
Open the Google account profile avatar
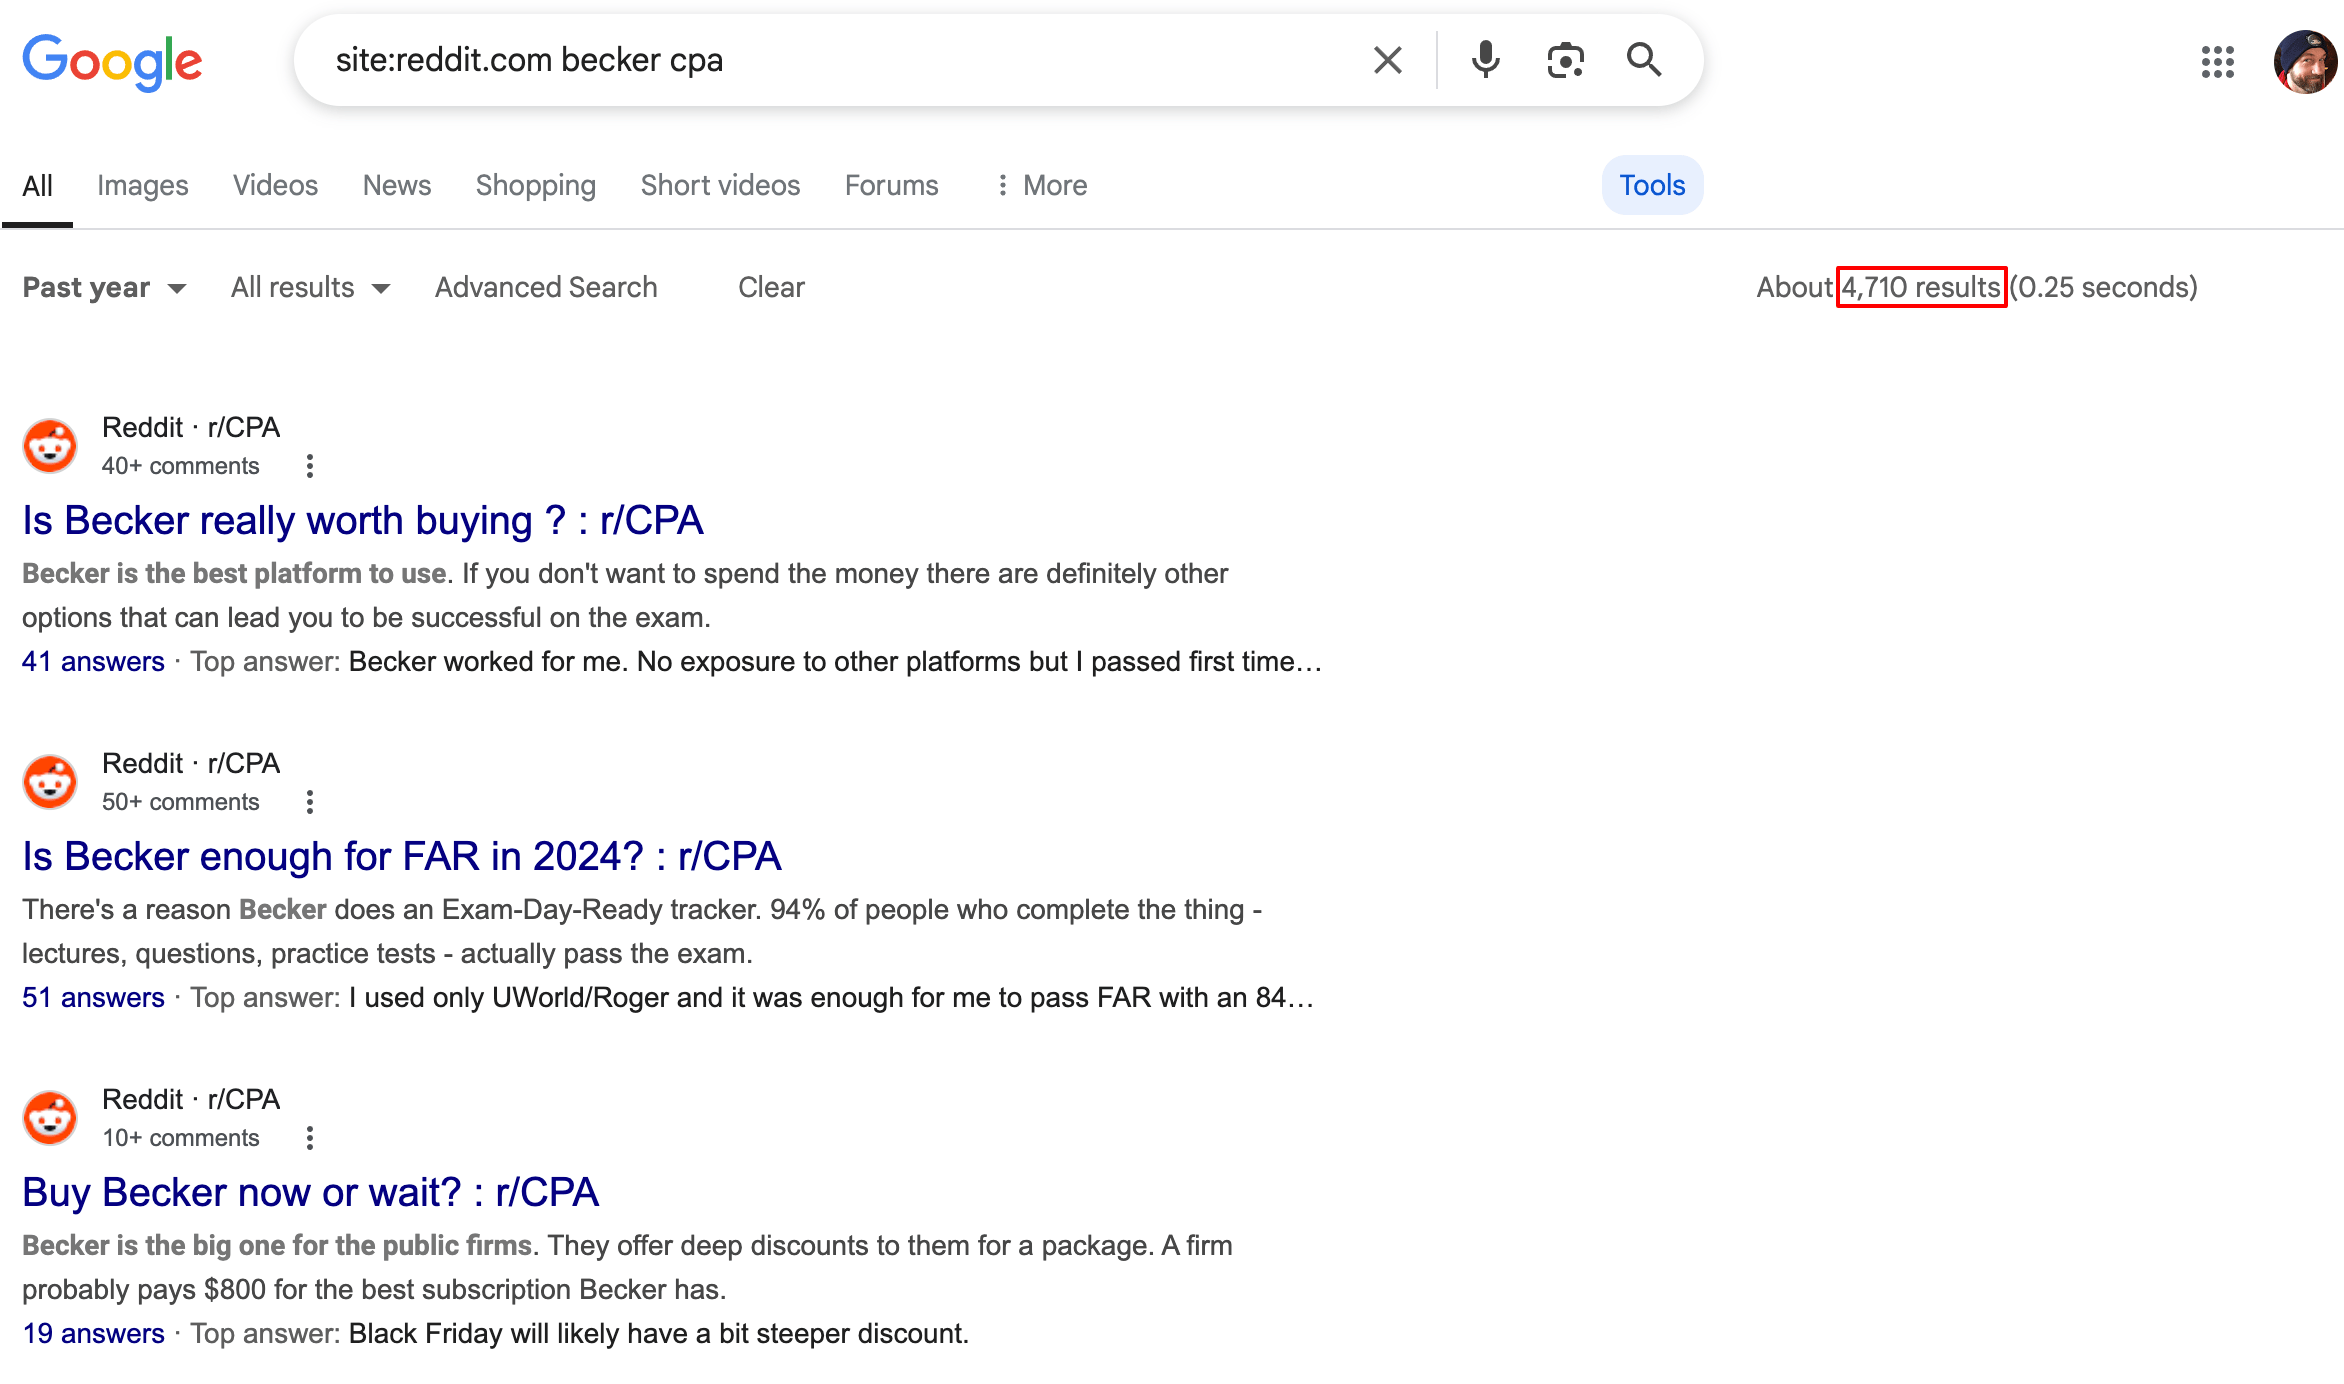tap(2305, 62)
